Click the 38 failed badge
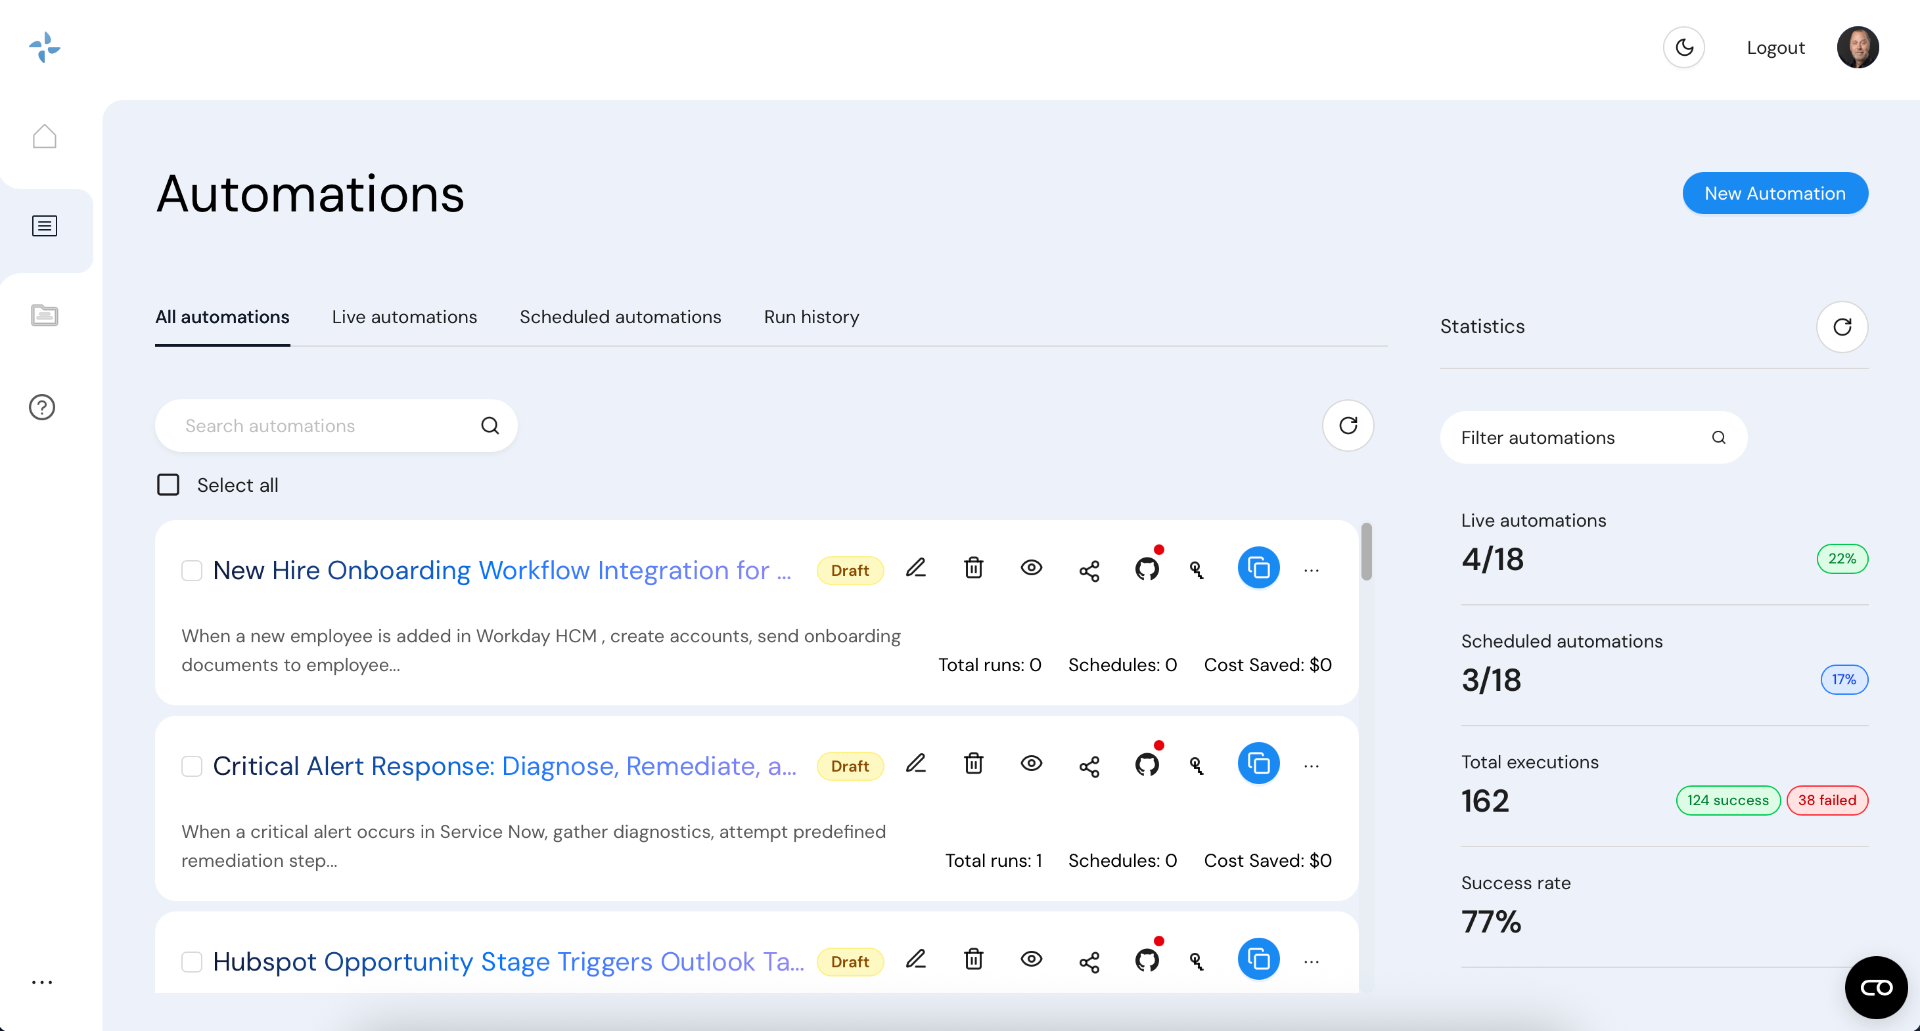 point(1827,800)
